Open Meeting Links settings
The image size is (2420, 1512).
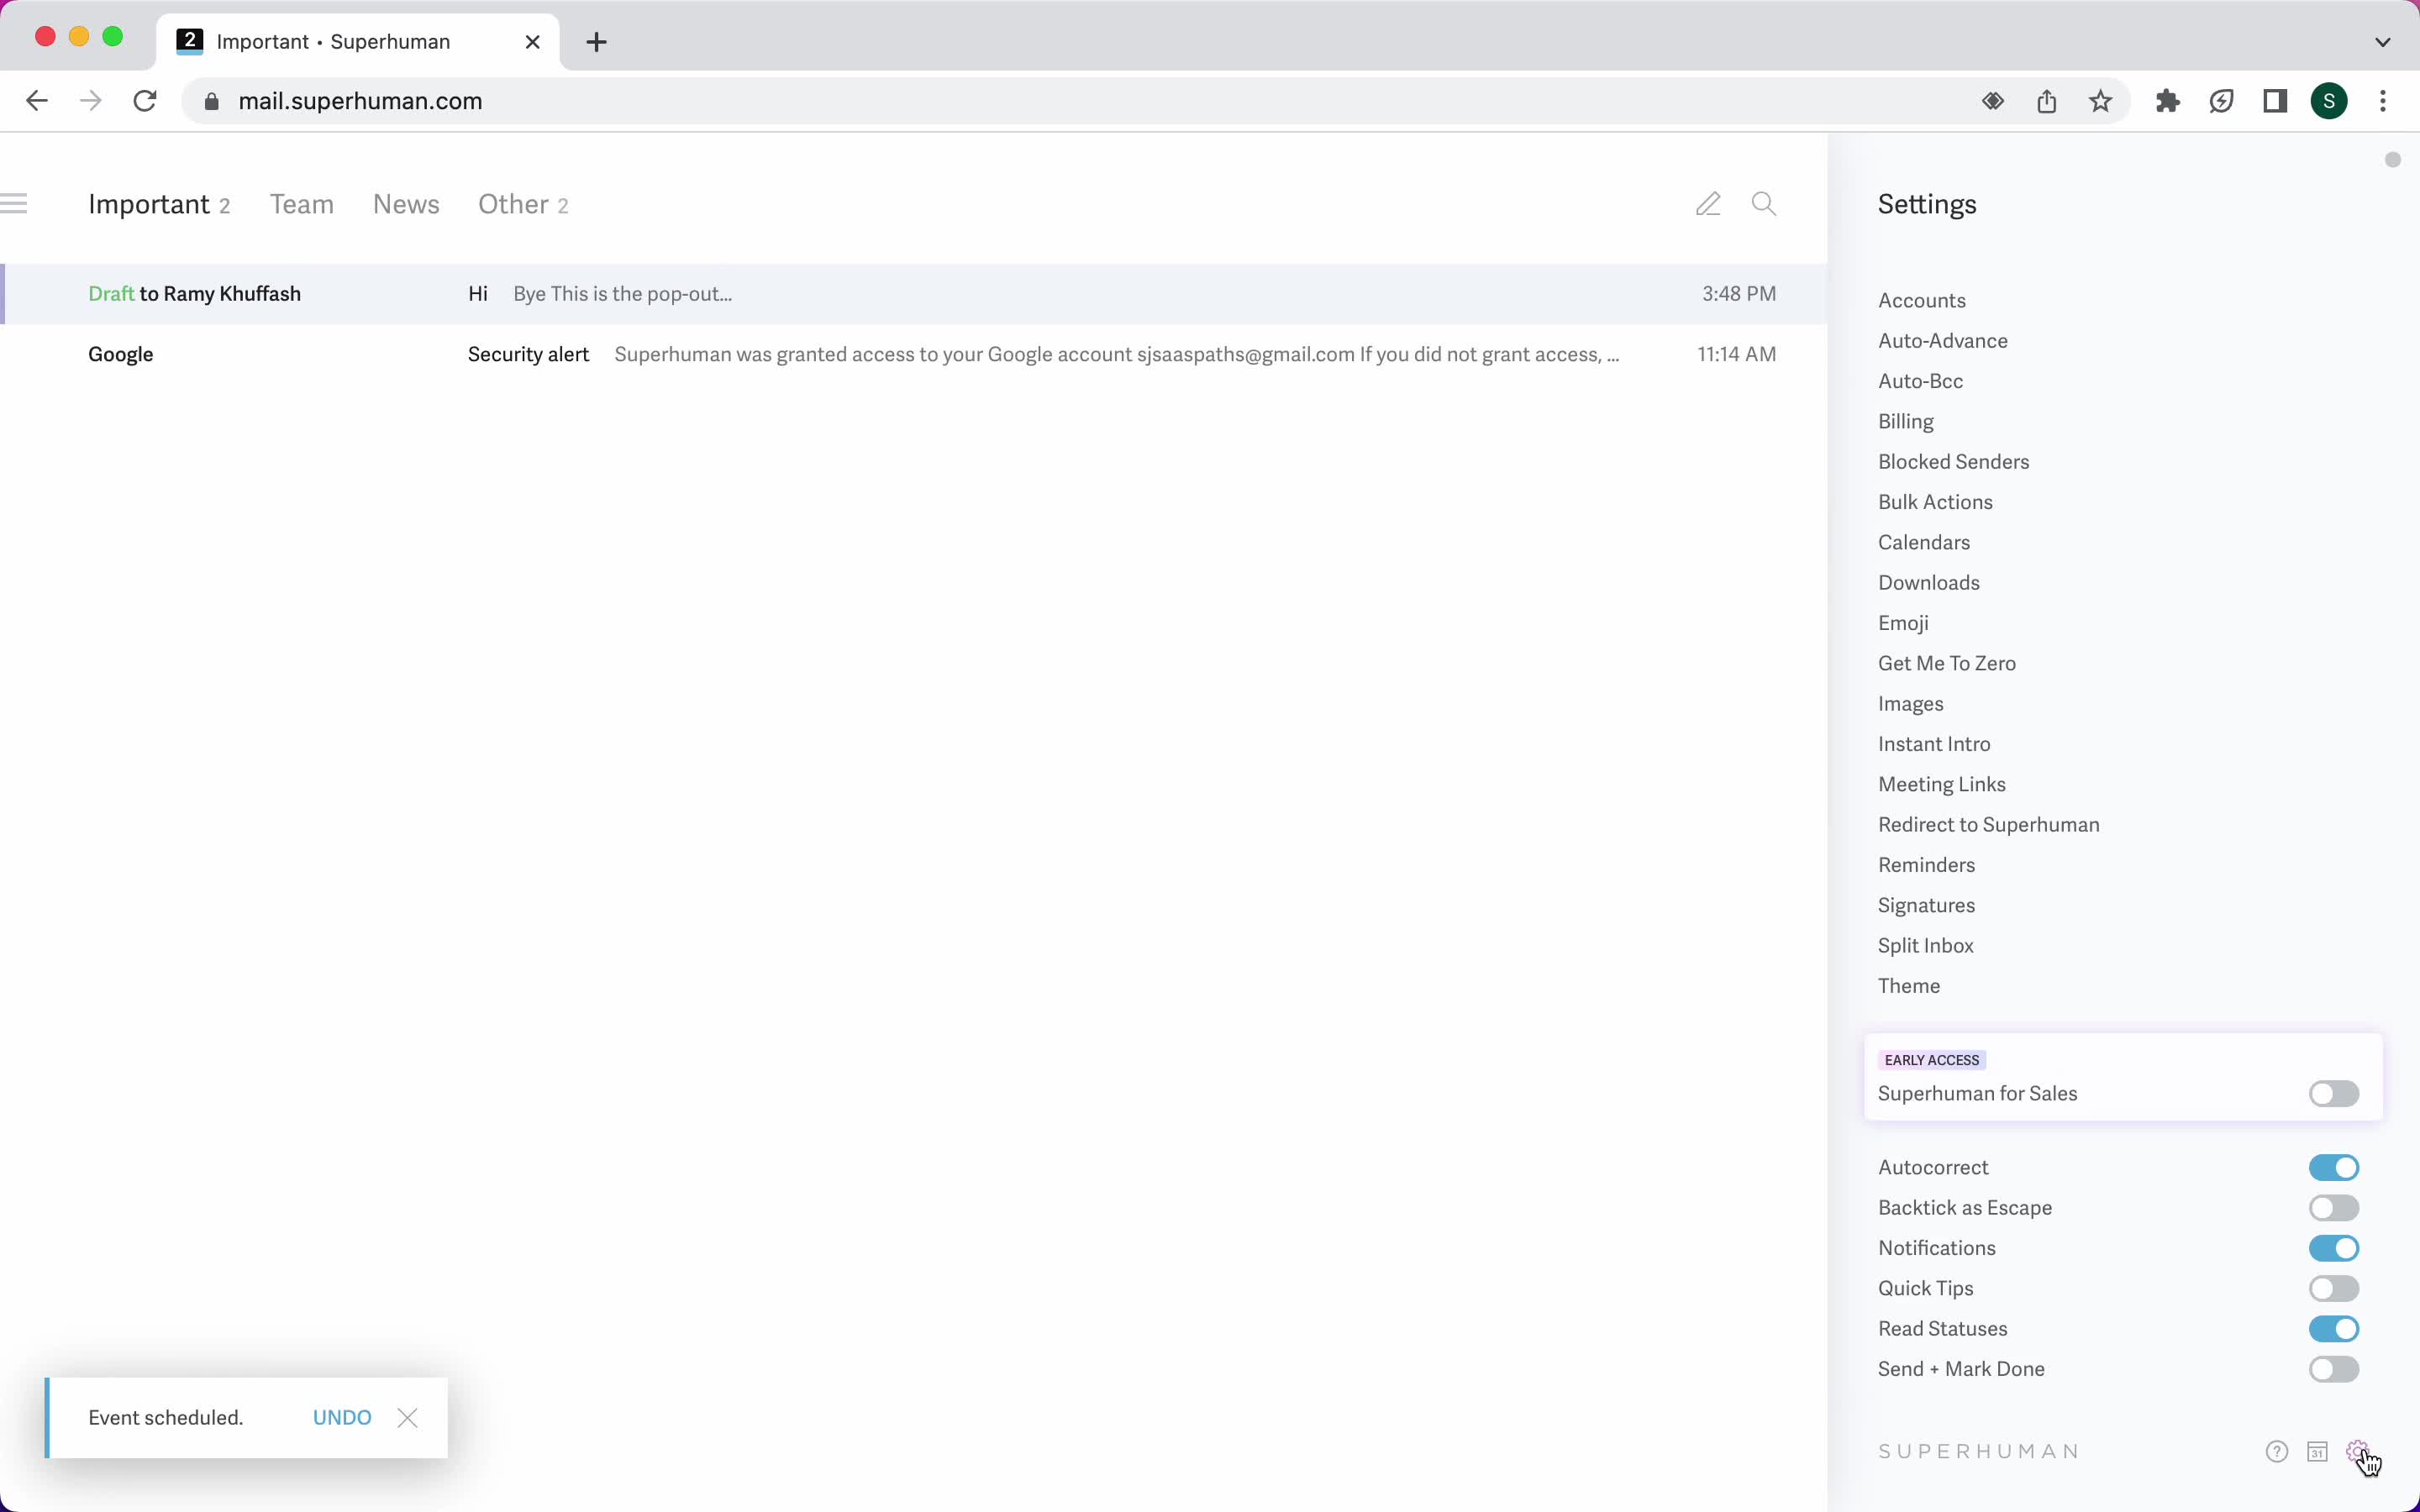click(x=1941, y=784)
